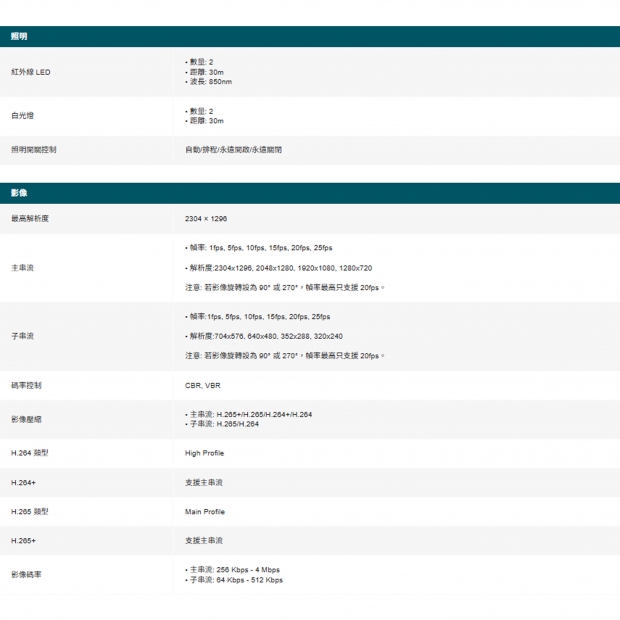Select the H.265+ row label

[23, 541]
